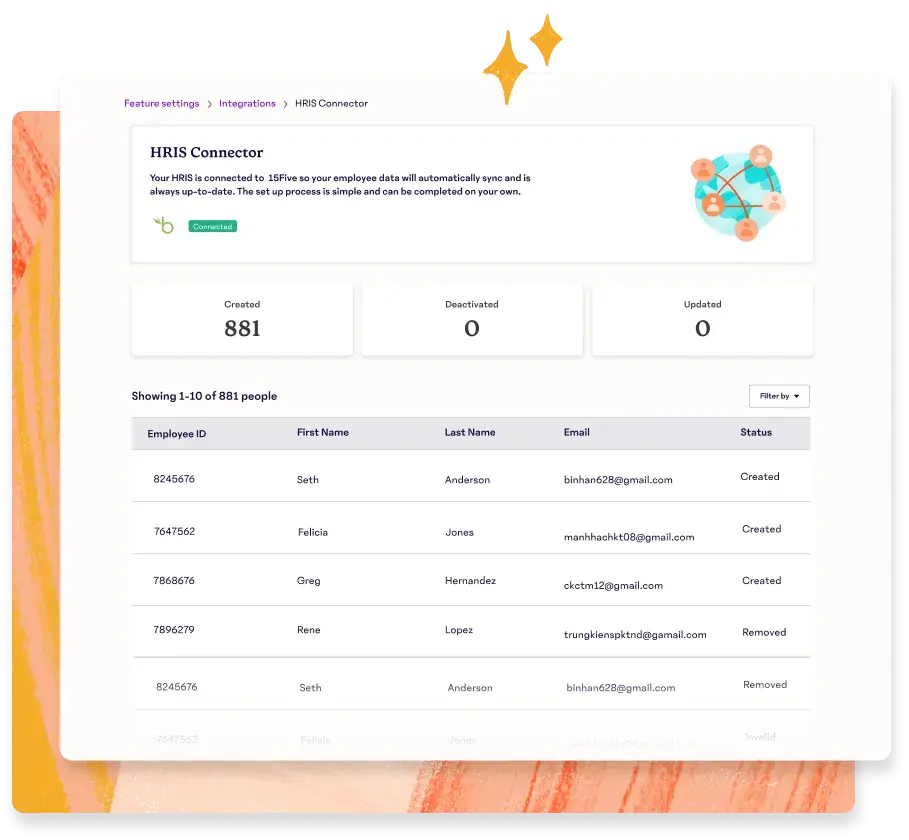Select the Greg Hernandez row
This screenshot has height=840, width=909.
click(470, 581)
